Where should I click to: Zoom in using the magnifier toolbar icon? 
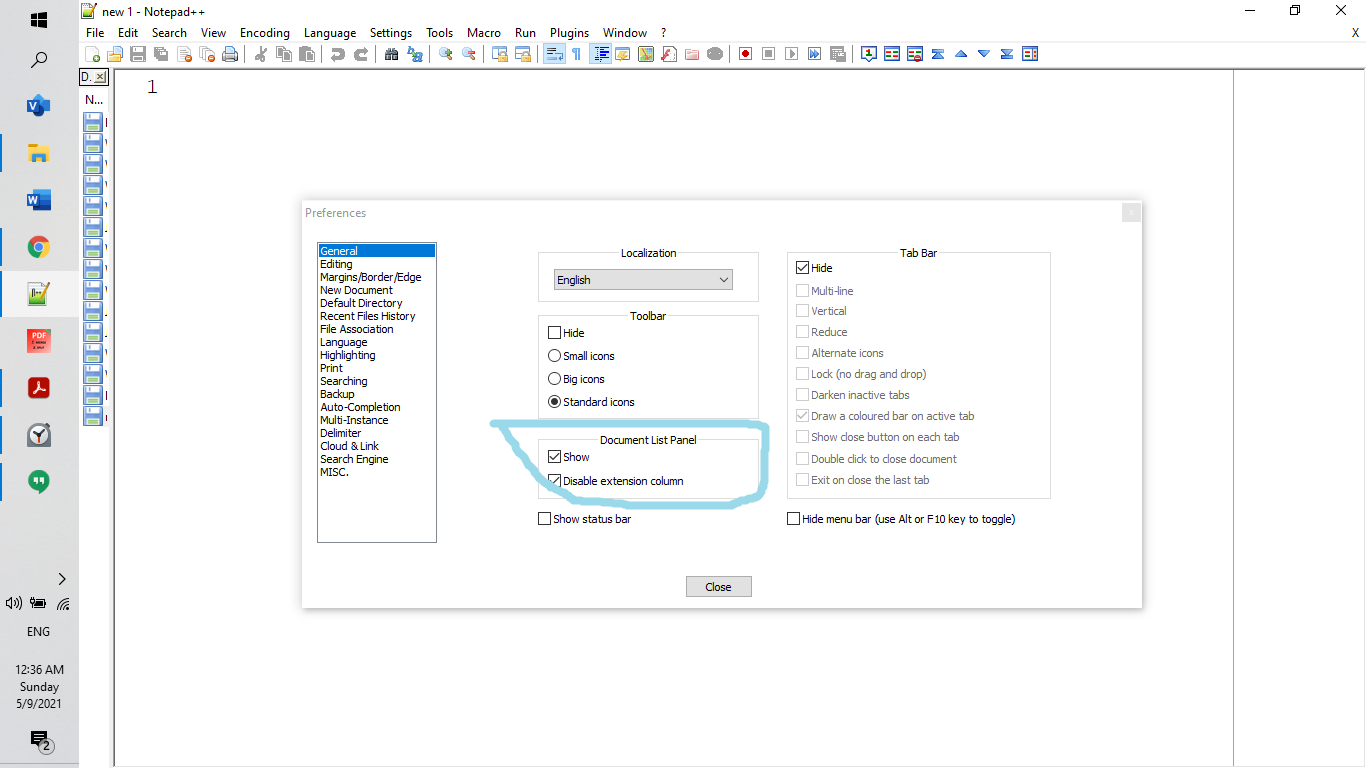[x=445, y=53]
